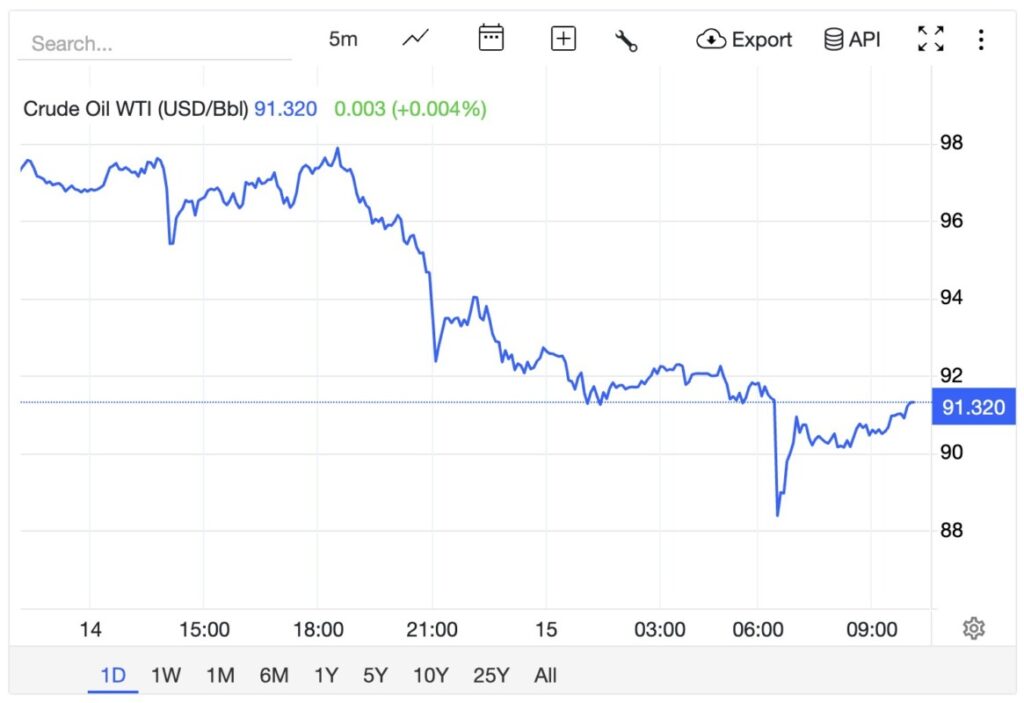Show All historical data
1024x703 pixels.
click(x=545, y=675)
